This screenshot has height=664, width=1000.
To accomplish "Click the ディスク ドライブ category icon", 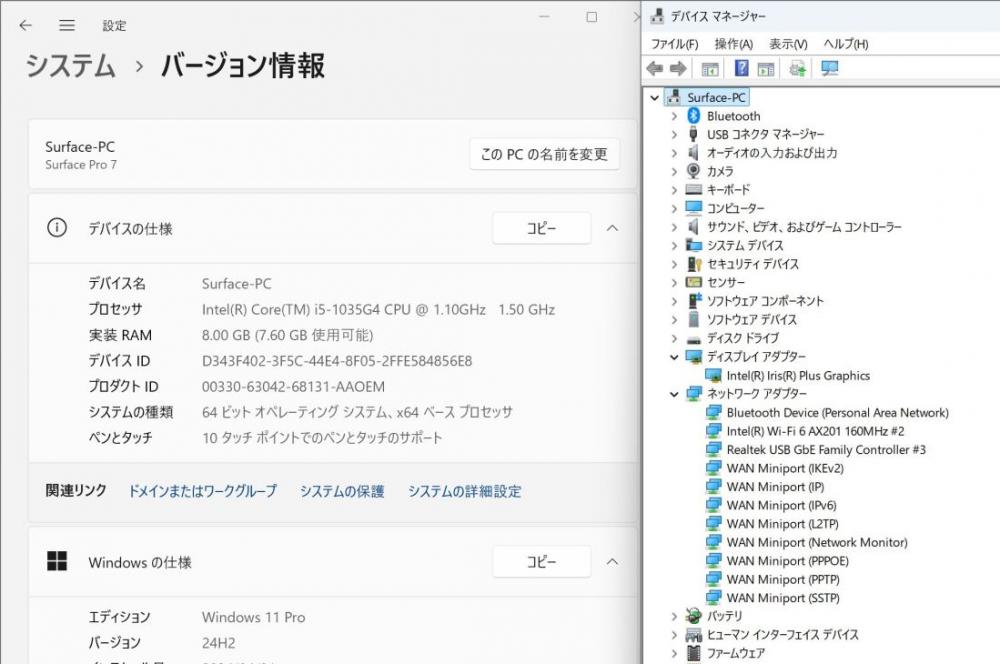I will click(693, 339).
